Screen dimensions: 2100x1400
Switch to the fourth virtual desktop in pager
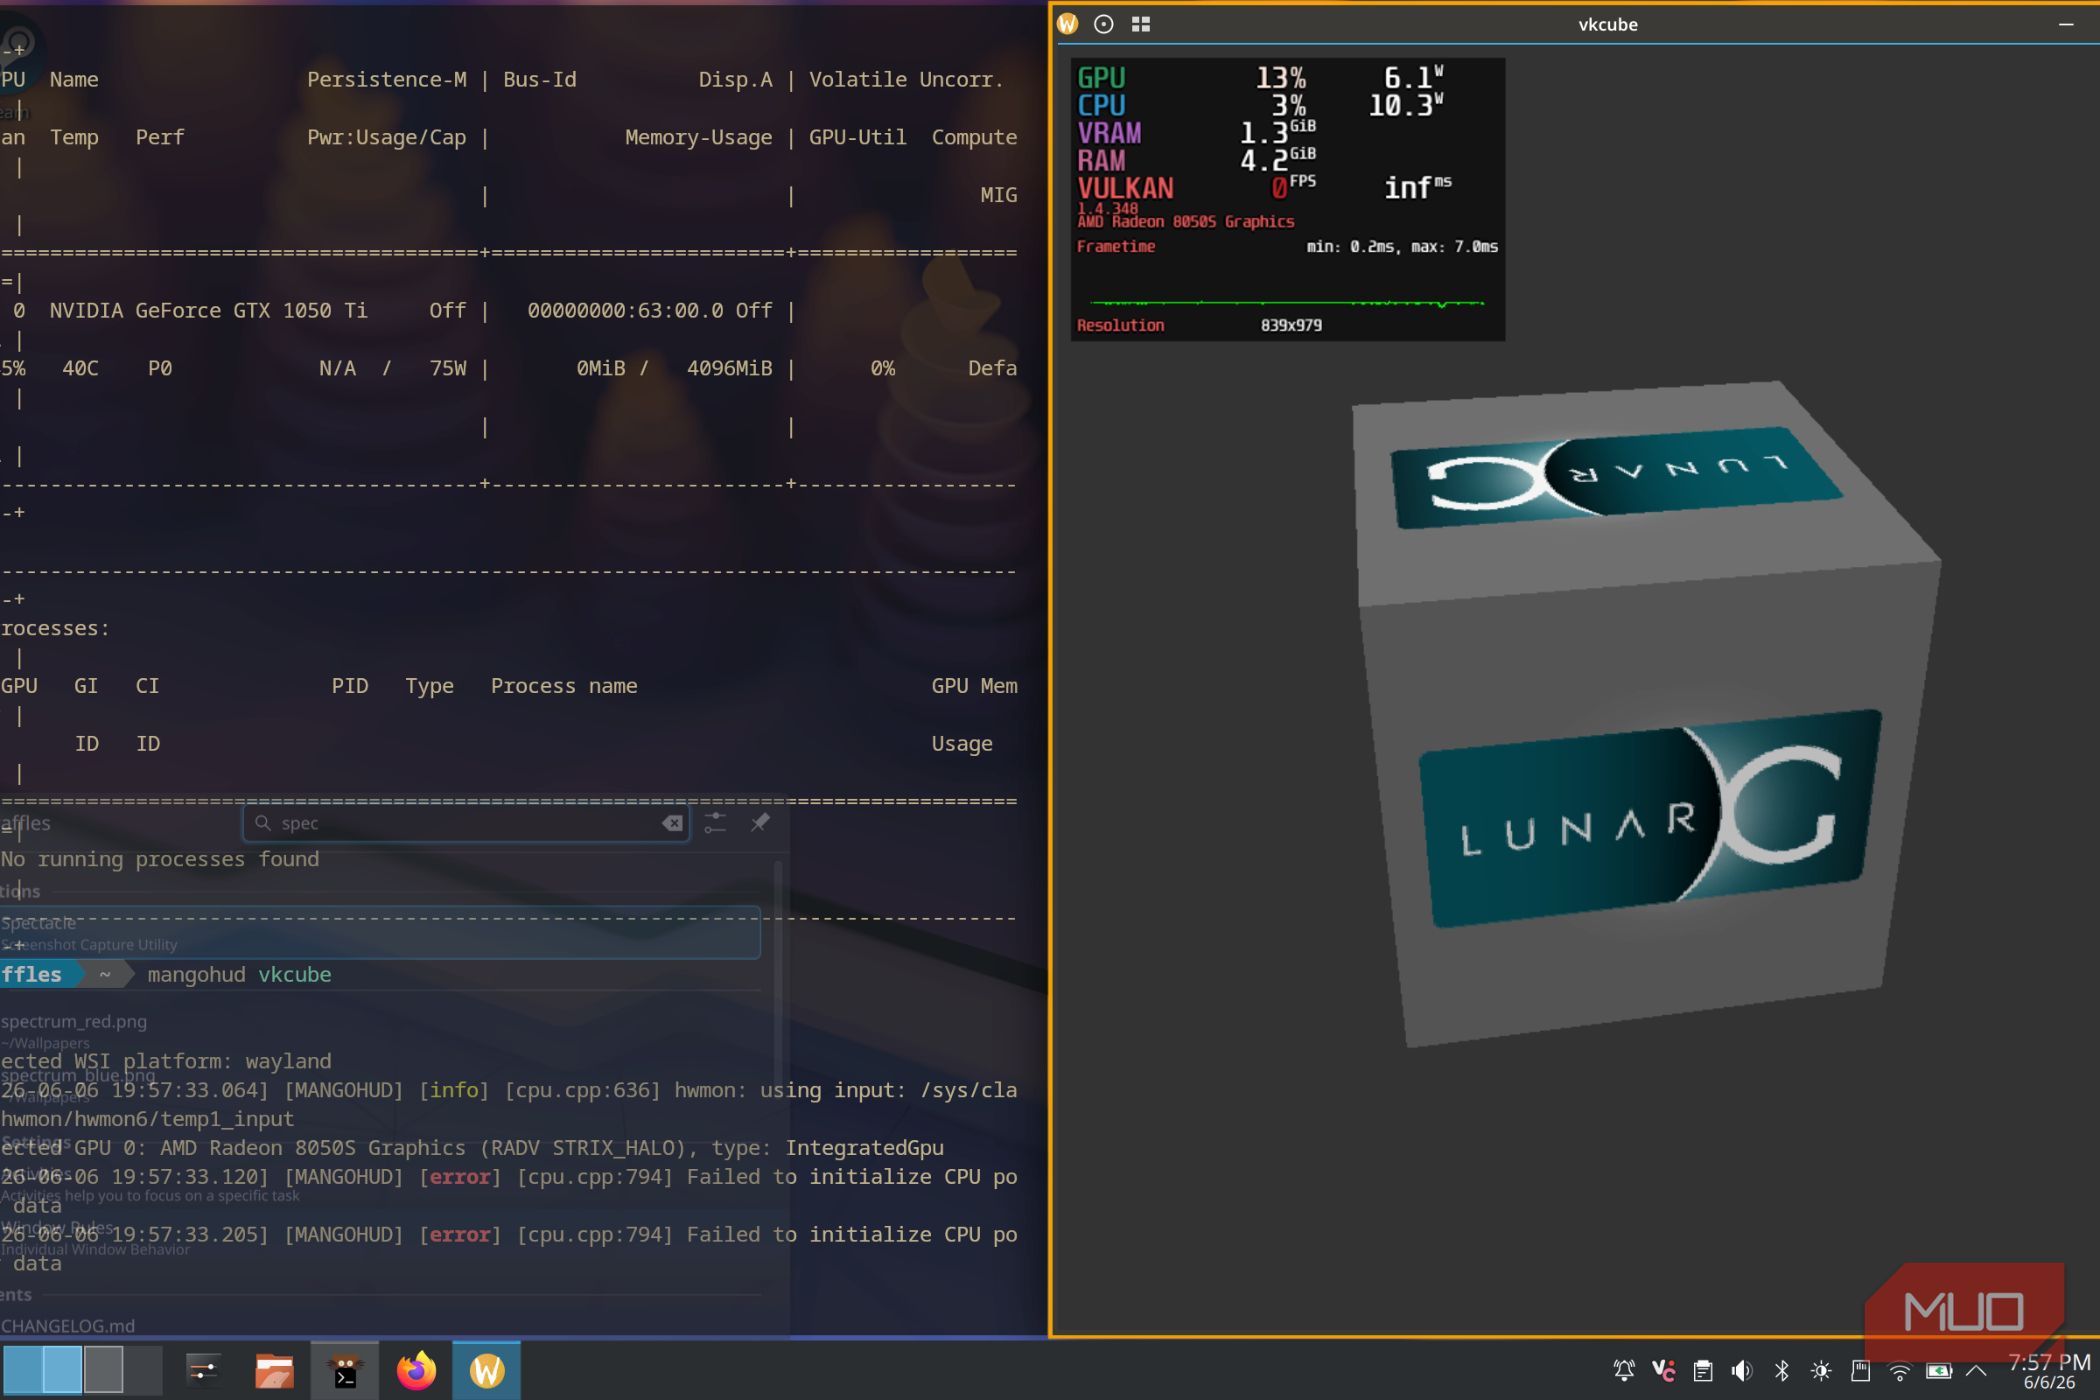143,1370
